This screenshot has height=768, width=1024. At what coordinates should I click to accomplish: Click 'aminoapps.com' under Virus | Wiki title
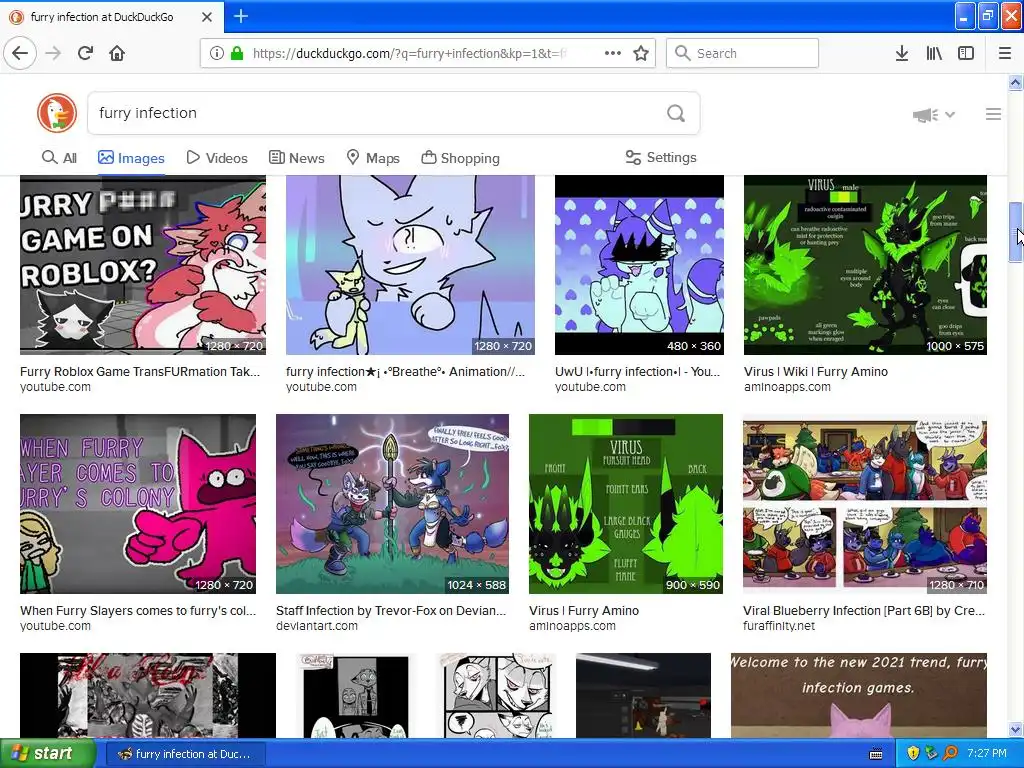787,387
